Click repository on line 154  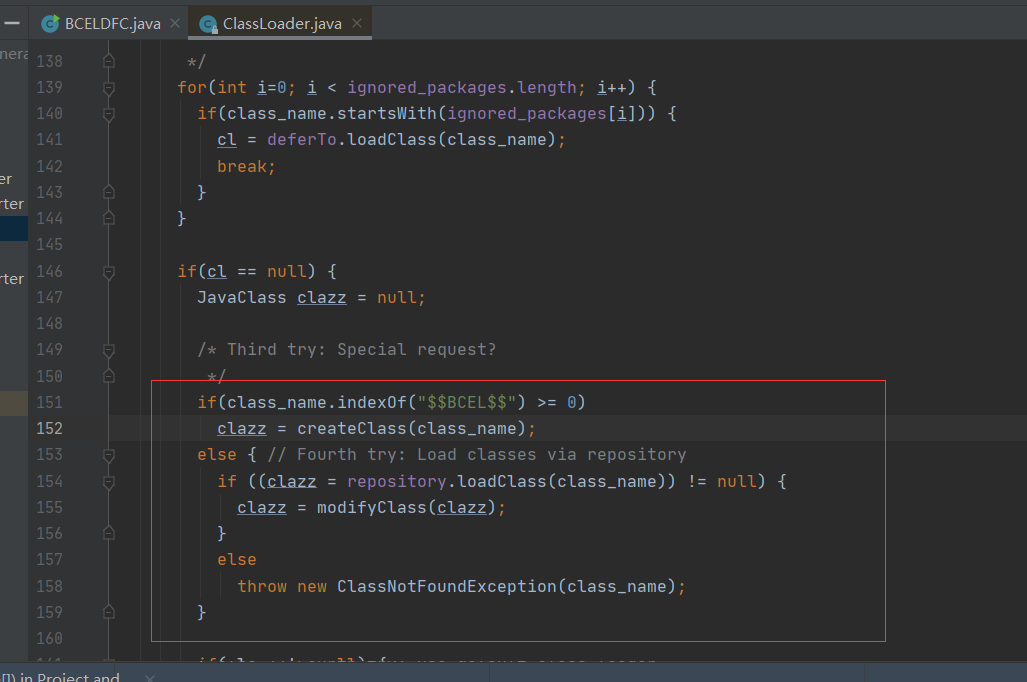(397, 482)
